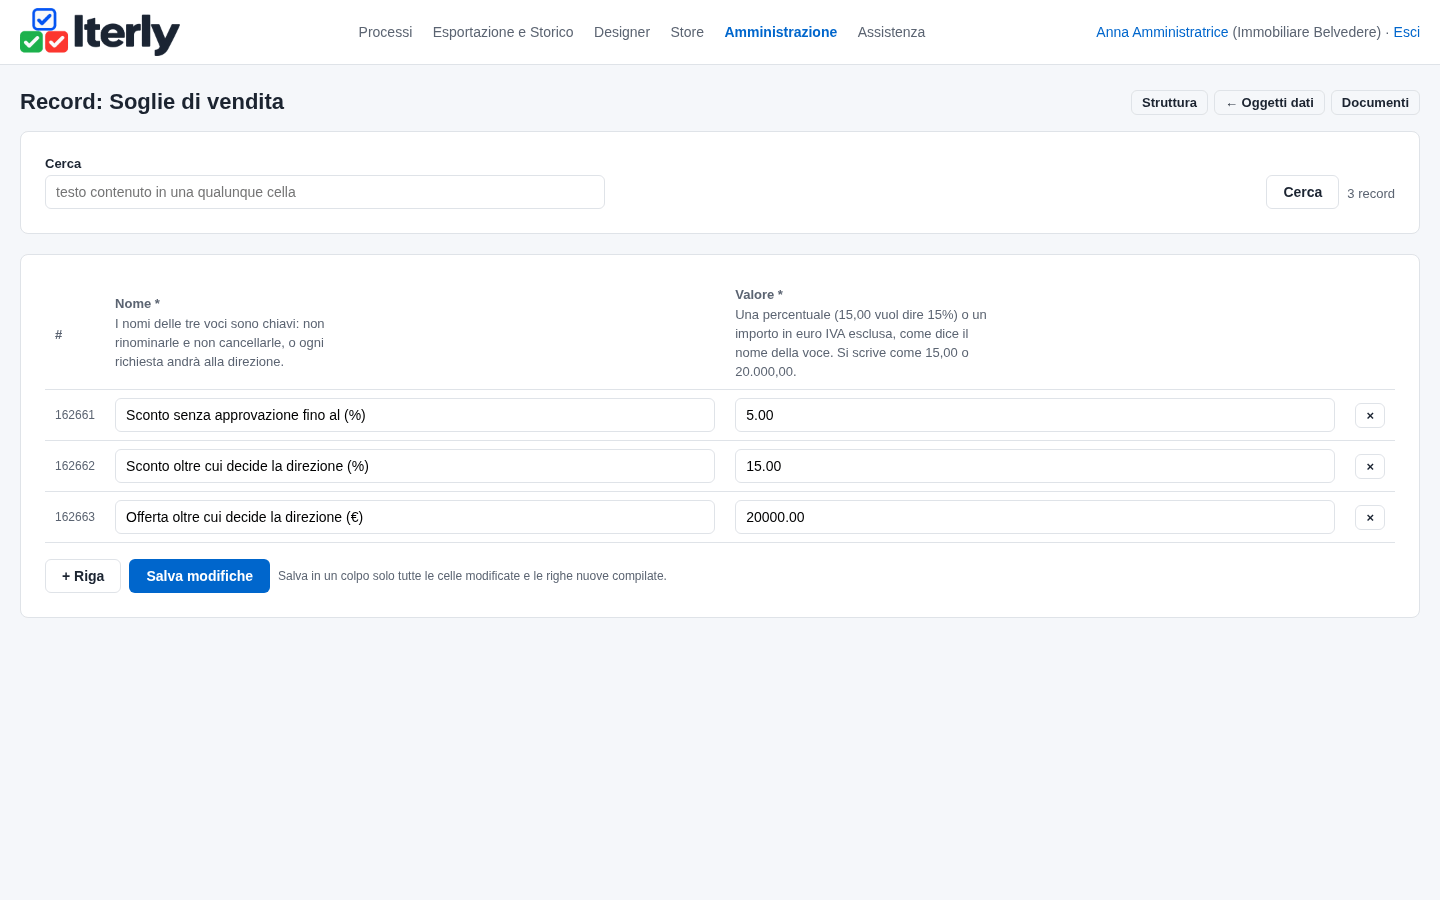Click the '#' column header
Screen dimensions: 1440x900
pos(59,335)
